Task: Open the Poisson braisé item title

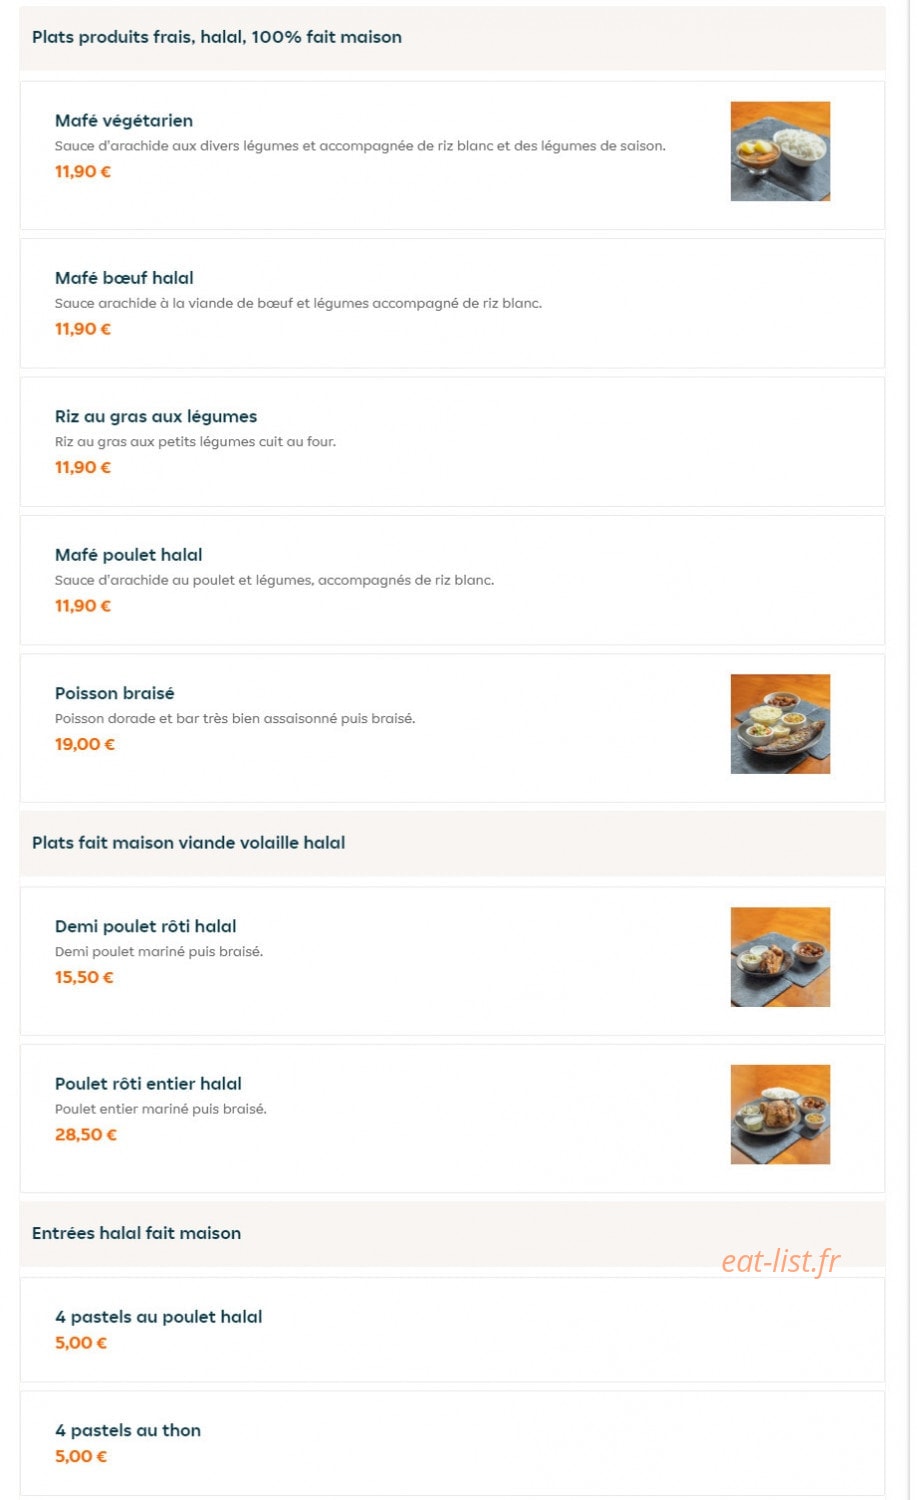Action: (x=115, y=693)
